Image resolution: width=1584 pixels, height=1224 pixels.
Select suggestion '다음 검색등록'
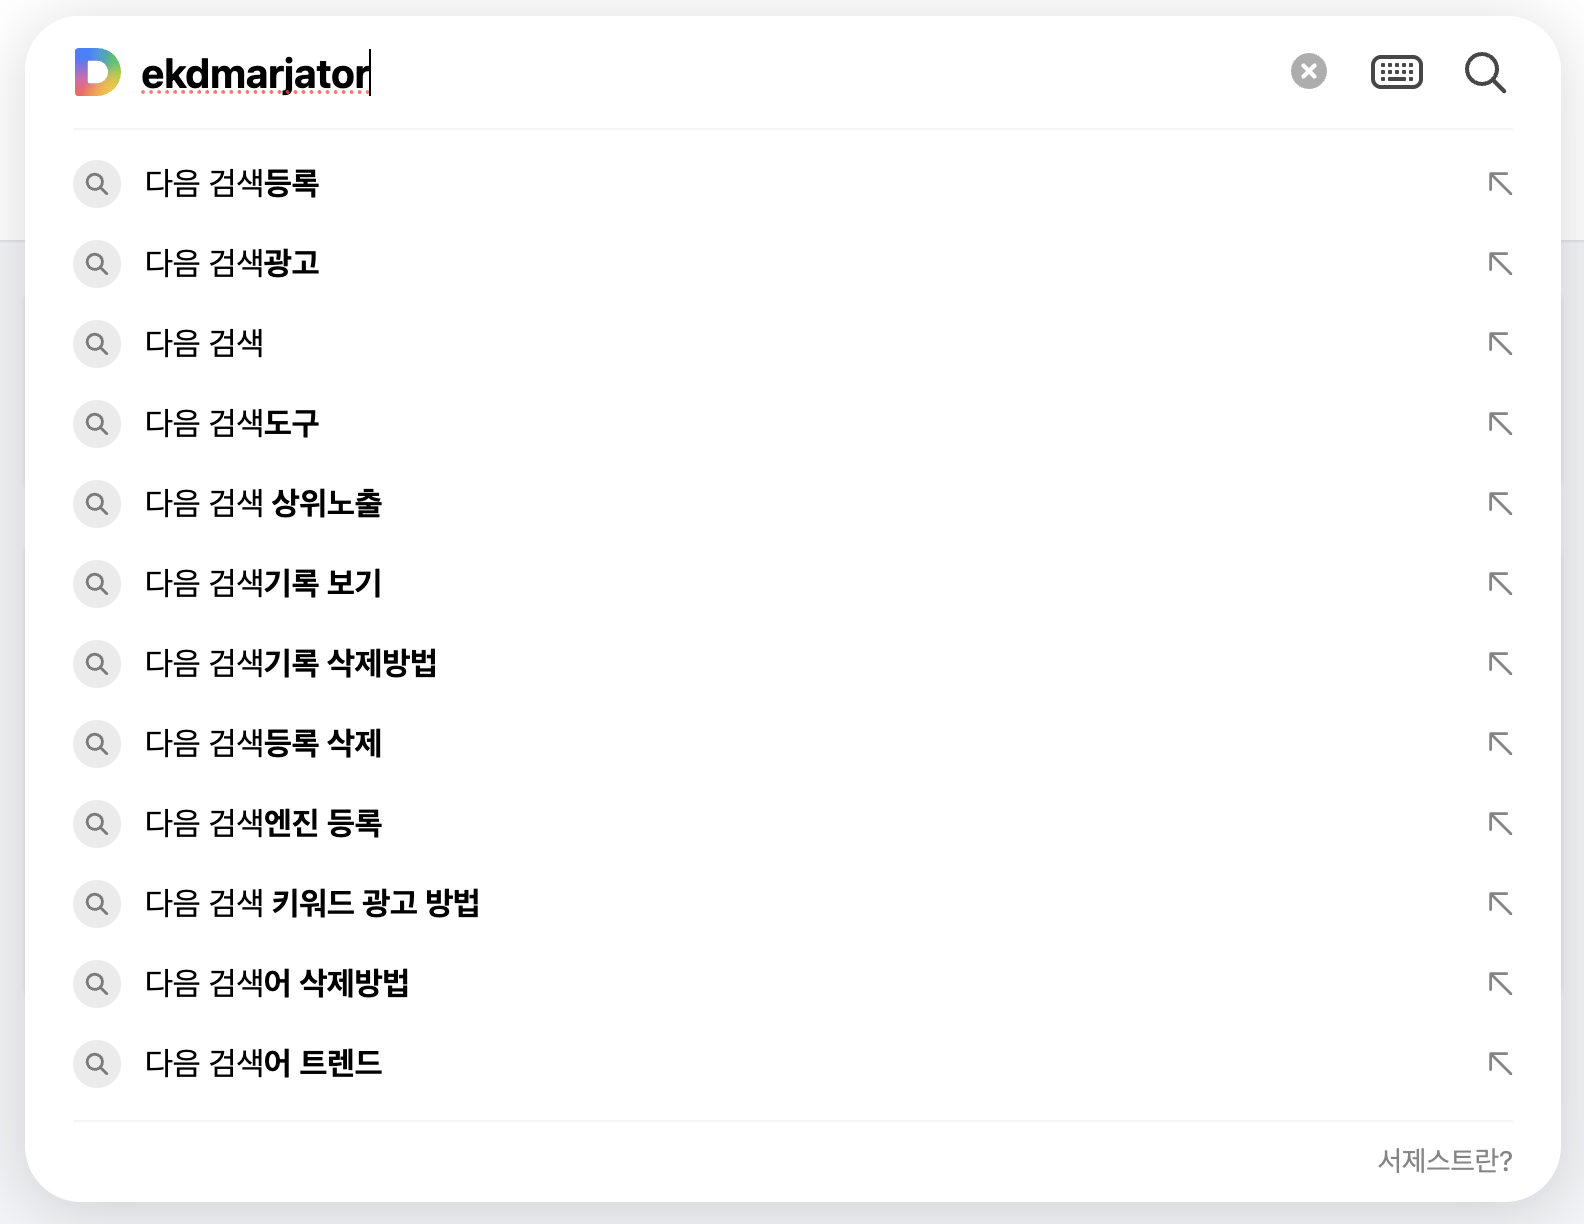232,183
